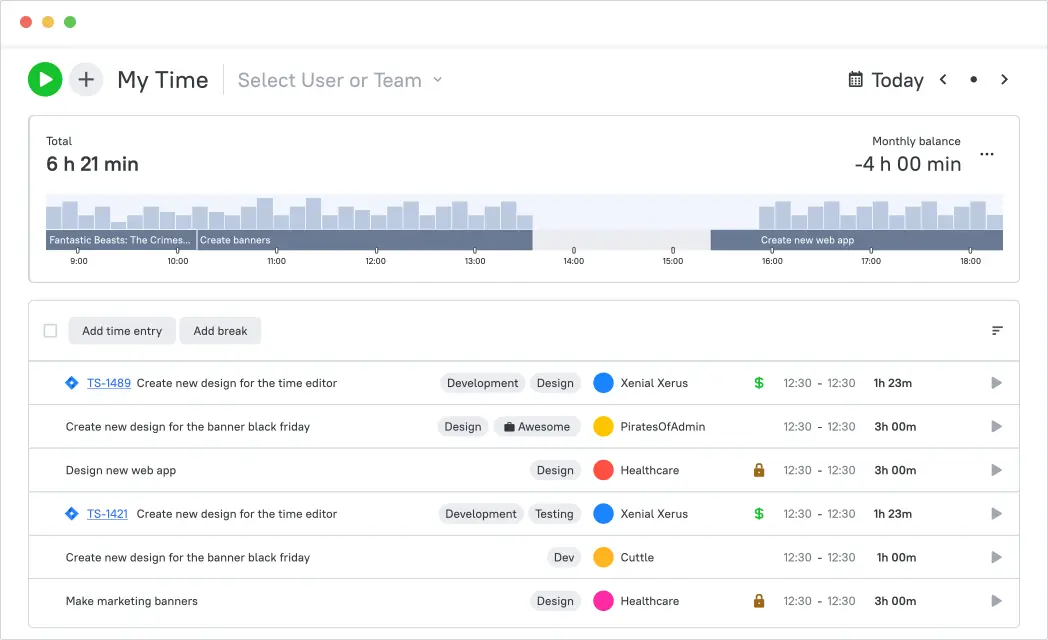Click the Add break button
This screenshot has height=640, width=1048.
(220, 330)
